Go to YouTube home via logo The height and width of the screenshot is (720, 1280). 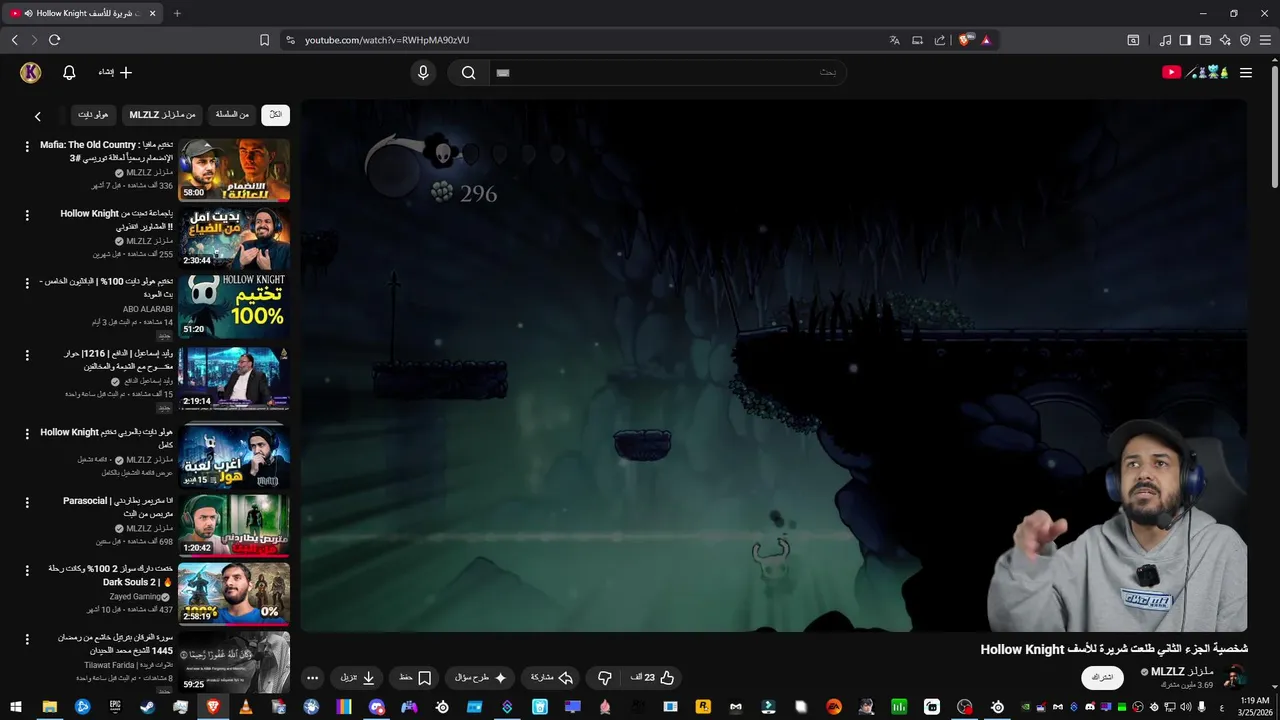point(1196,72)
